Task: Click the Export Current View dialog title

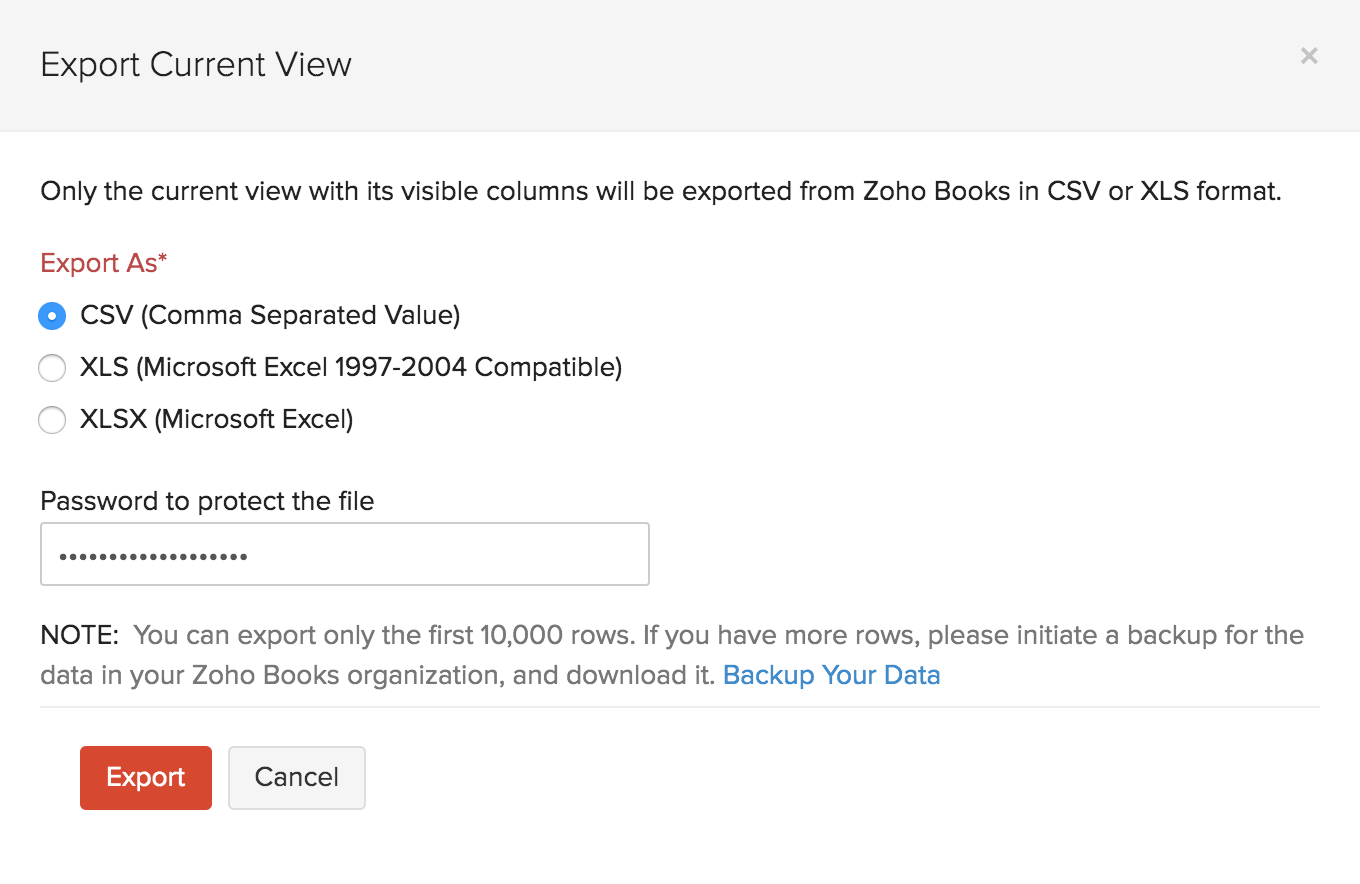Action: [196, 63]
